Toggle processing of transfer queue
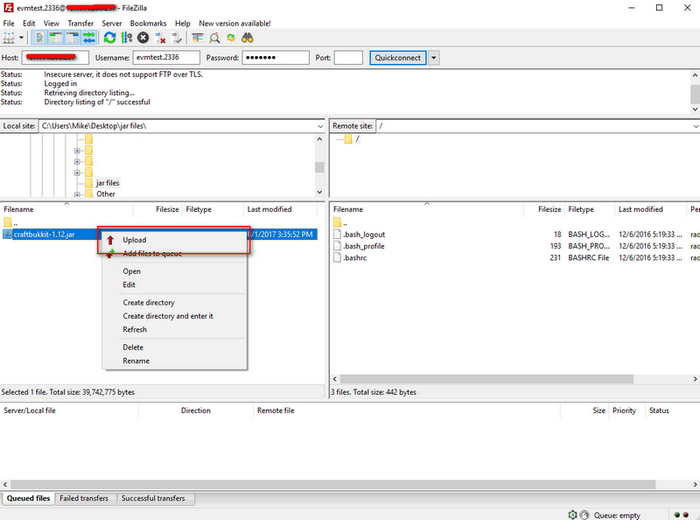 [127, 38]
